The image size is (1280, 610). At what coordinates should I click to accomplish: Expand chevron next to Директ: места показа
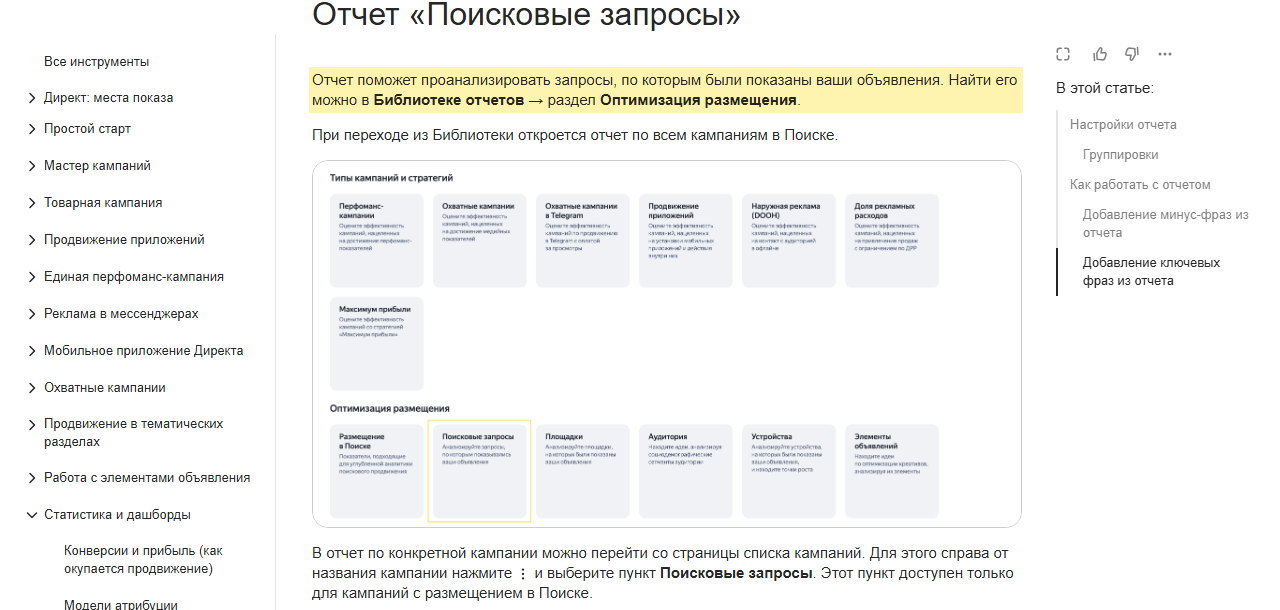[32, 98]
